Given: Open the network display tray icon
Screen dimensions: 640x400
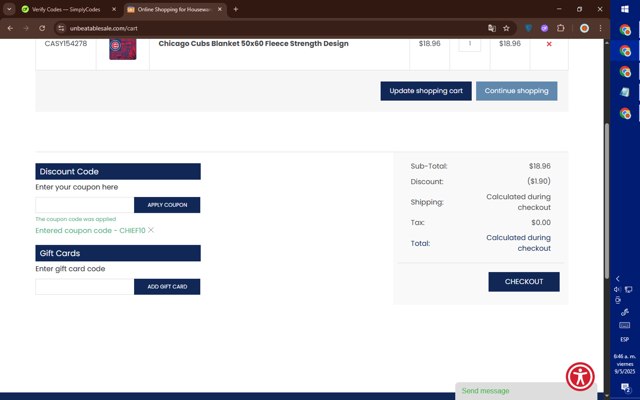Looking at the screenshot, I should coord(629,289).
